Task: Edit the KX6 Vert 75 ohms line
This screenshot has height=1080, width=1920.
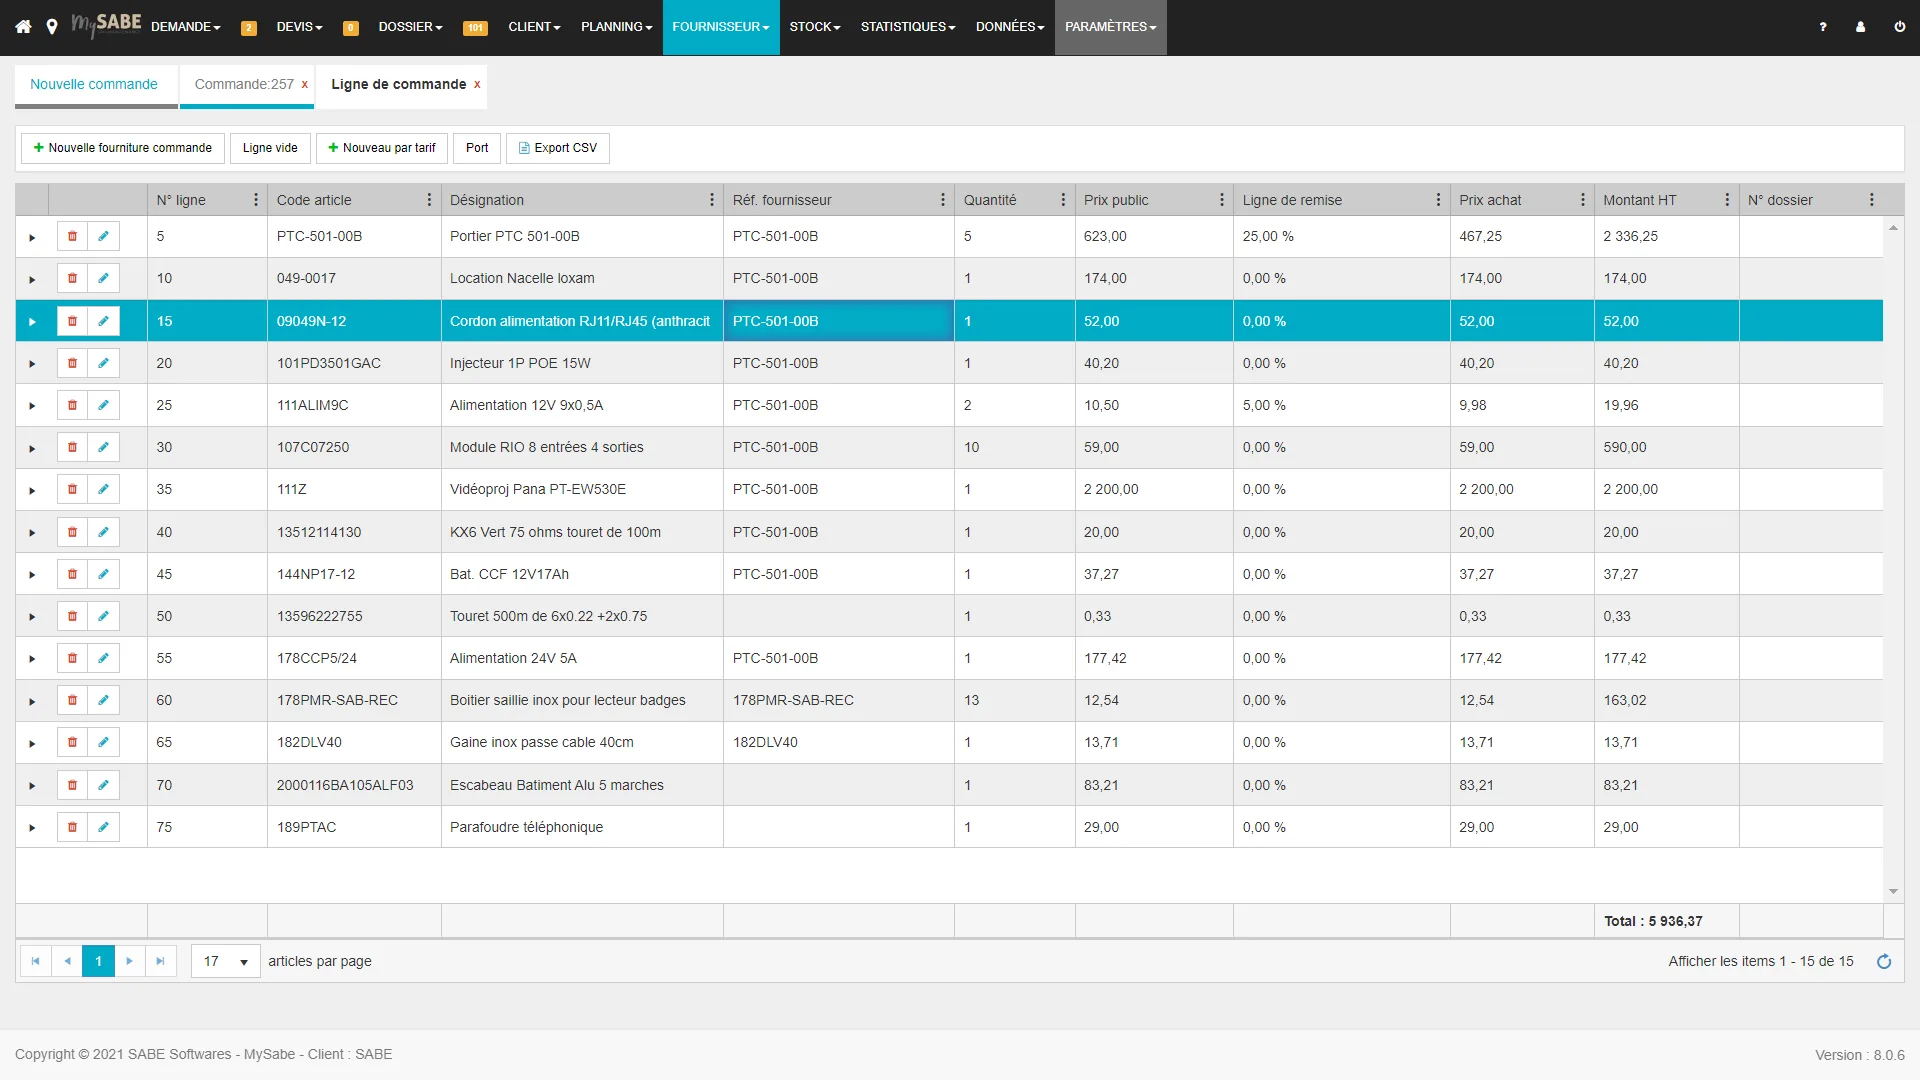Action: (103, 532)
